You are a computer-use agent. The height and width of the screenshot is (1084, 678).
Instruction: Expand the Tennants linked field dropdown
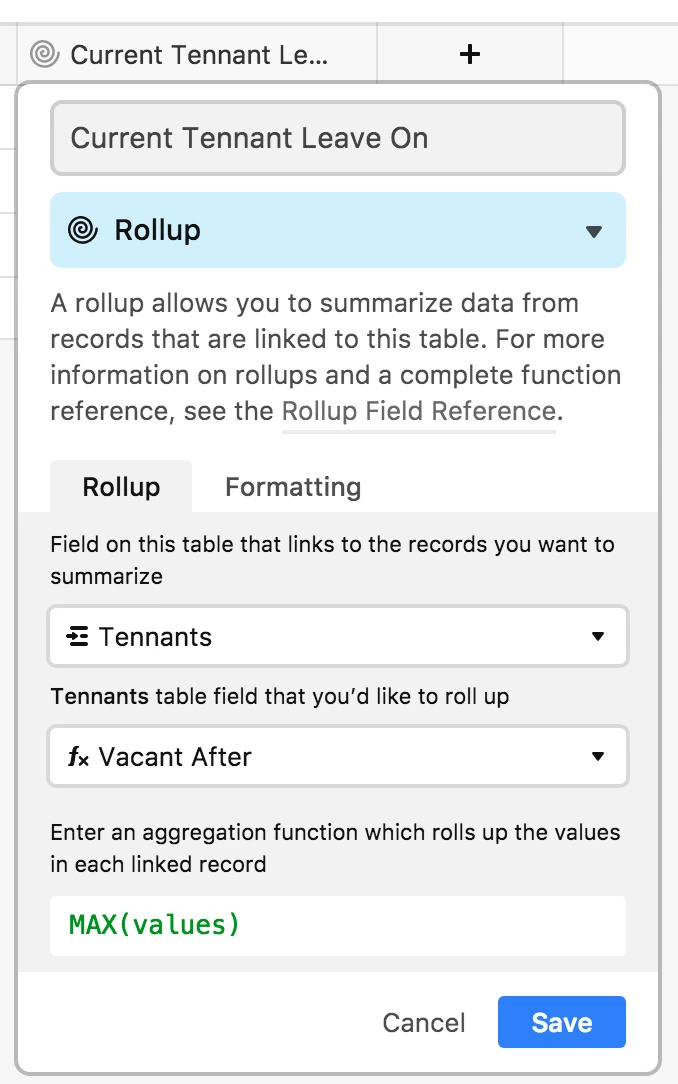598,636
